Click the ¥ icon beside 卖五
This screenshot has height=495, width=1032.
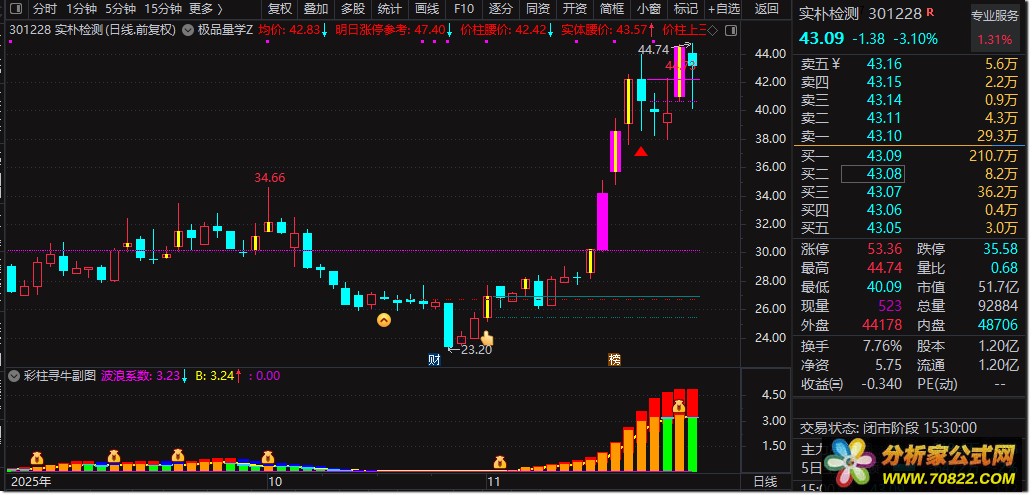pos(836,64)
